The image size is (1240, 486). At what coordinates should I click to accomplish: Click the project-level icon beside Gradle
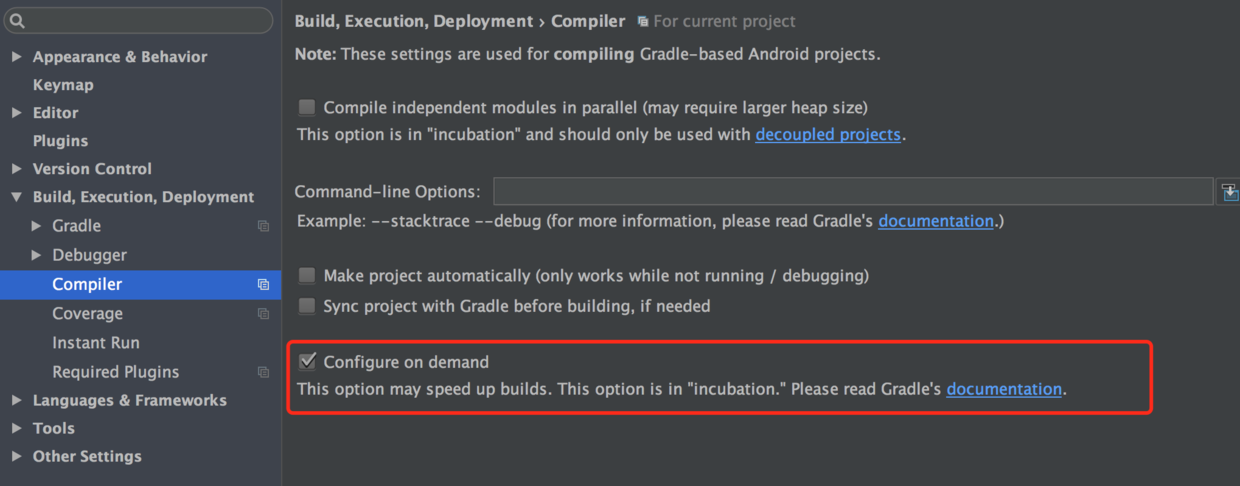coord(263,226)
